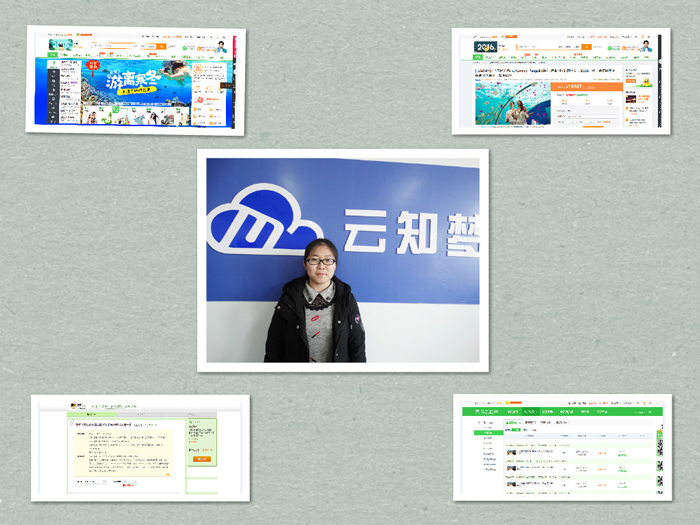This screenshot has width=700, height=525.
Task: Click the 游离寒冬 banner in top-left screenshot
Action: 136,82
